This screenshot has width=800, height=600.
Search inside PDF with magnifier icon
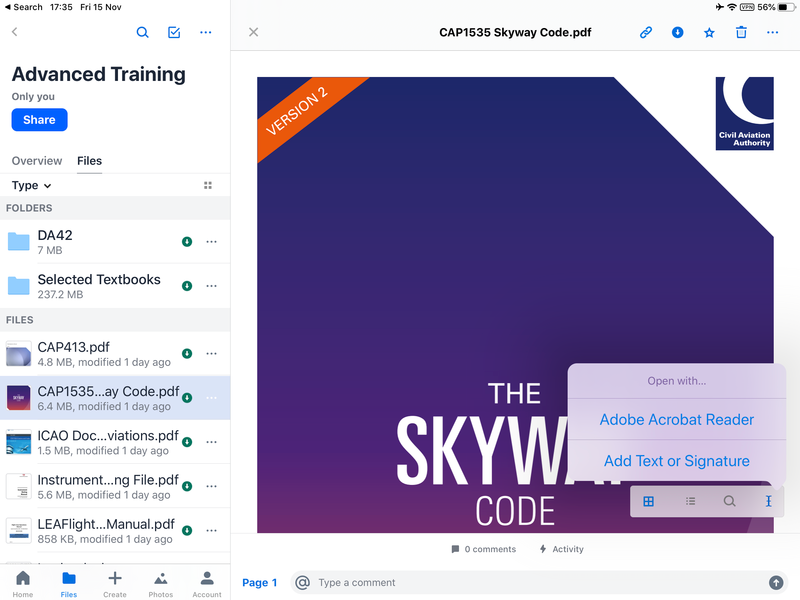730,502
